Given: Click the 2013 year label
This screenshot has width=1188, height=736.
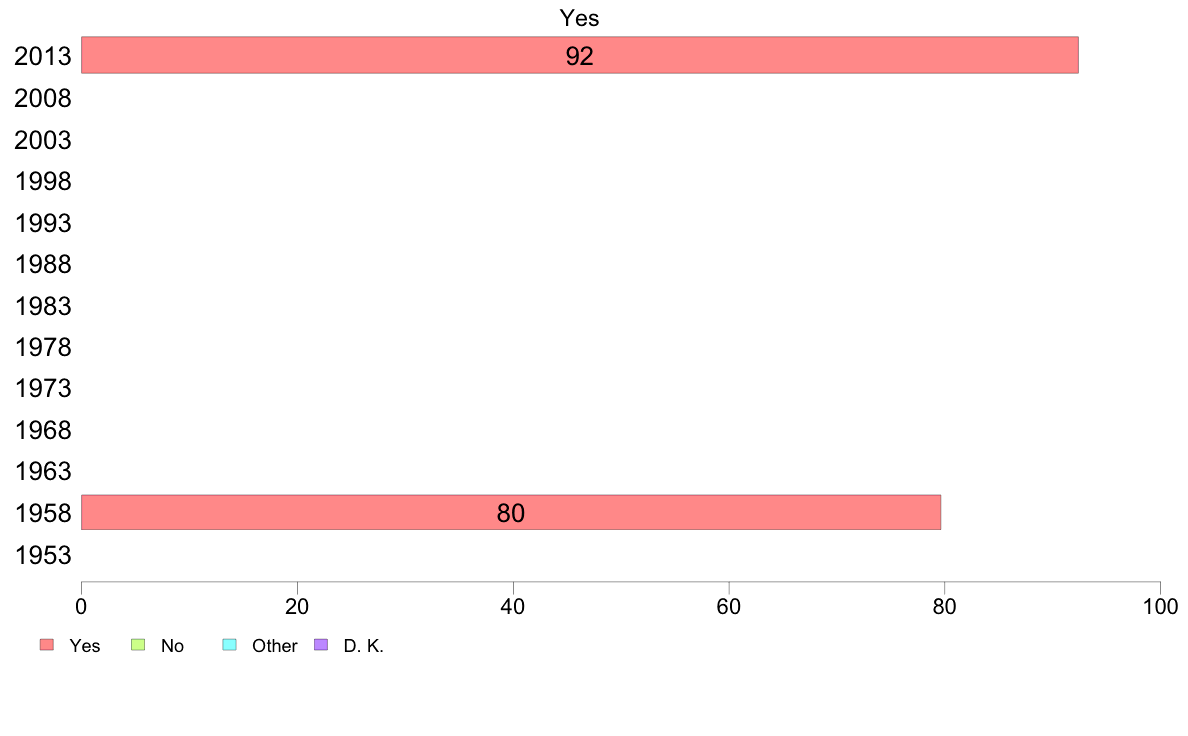Looking at the screenshot, I should tap(43, 56).
